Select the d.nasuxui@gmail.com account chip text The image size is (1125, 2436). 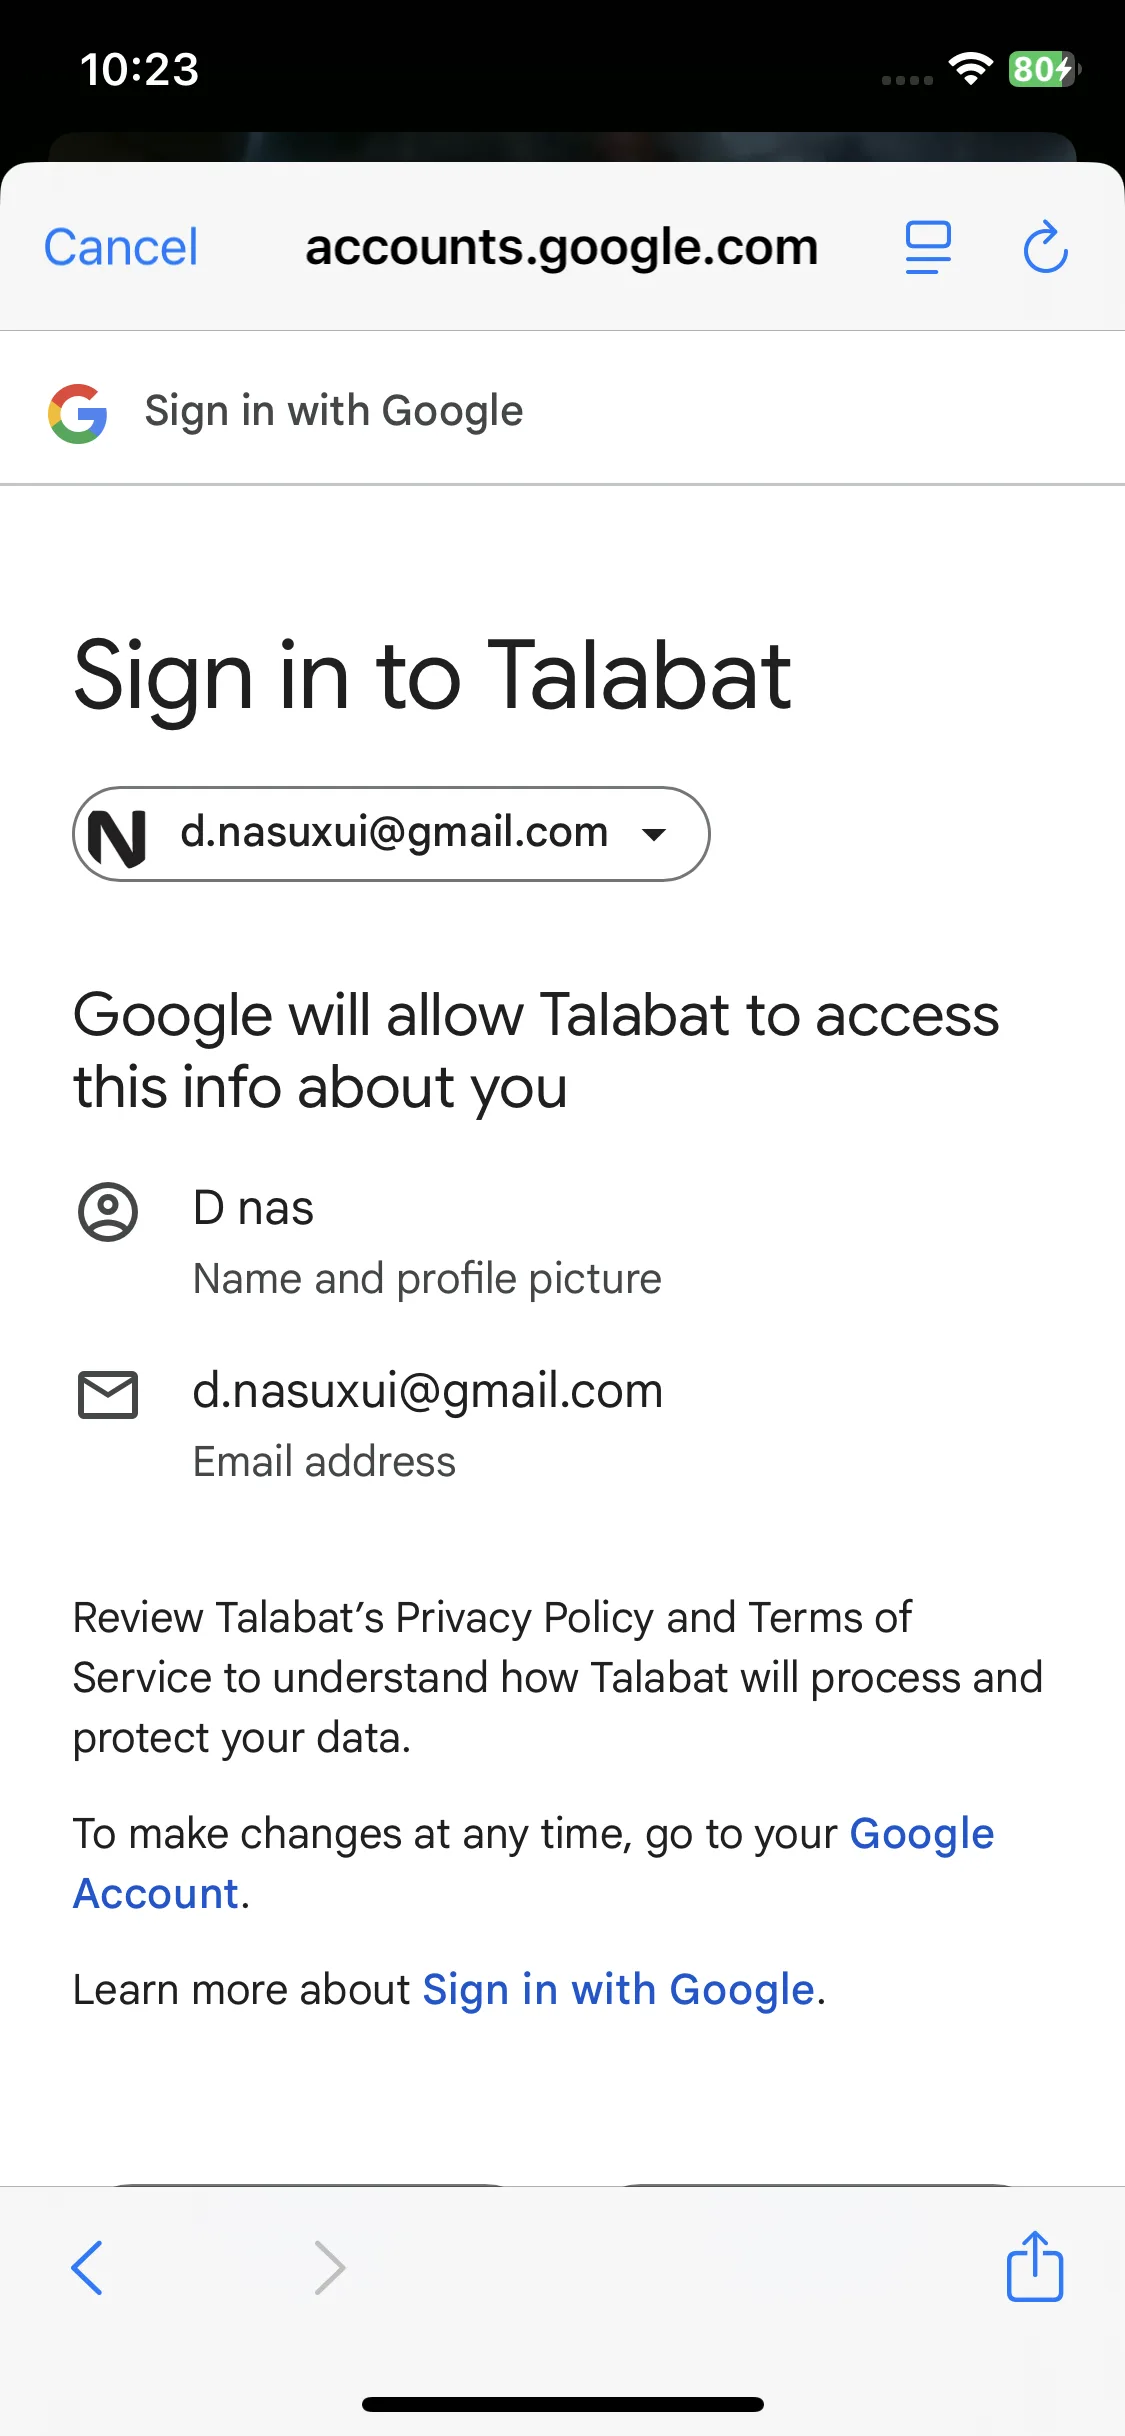(394, 832)
